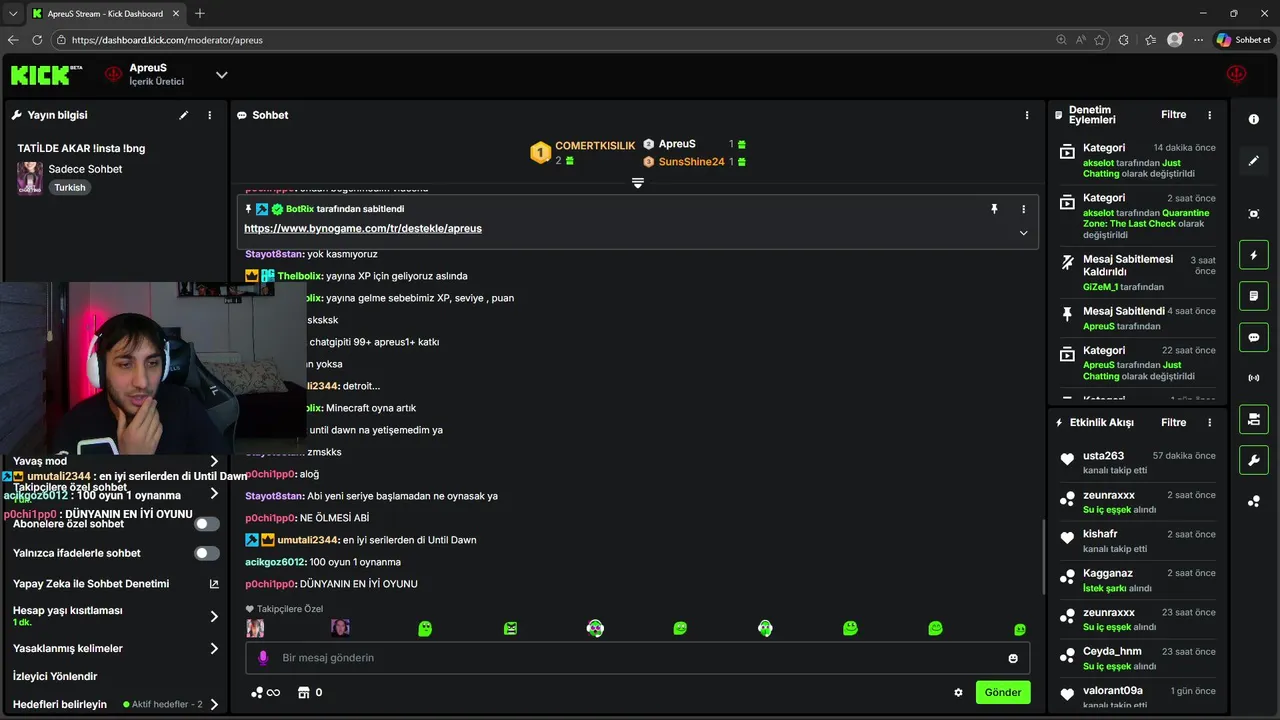Screen dimensions: 1280x720
Task: Unpin the BotRix pinned message
Action: pyautogui.click(x=994, y=209)
